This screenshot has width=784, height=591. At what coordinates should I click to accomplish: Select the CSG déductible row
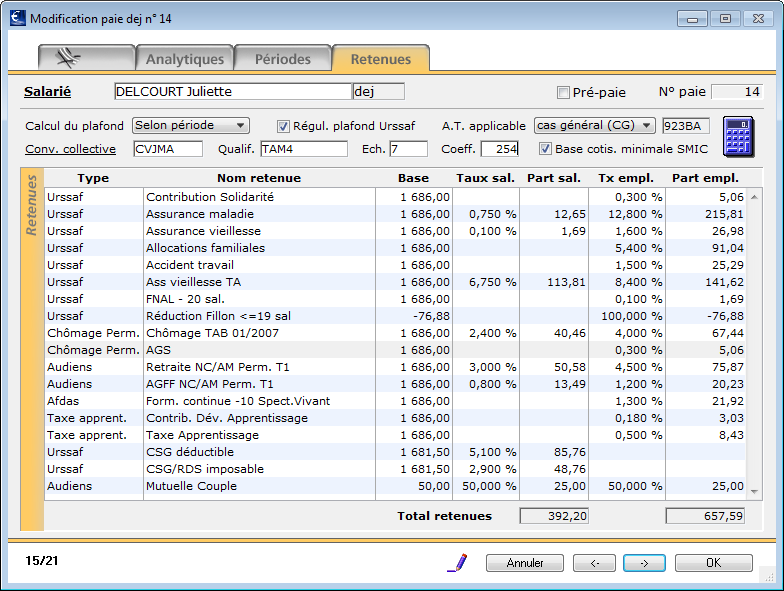[x=395, y=452]
